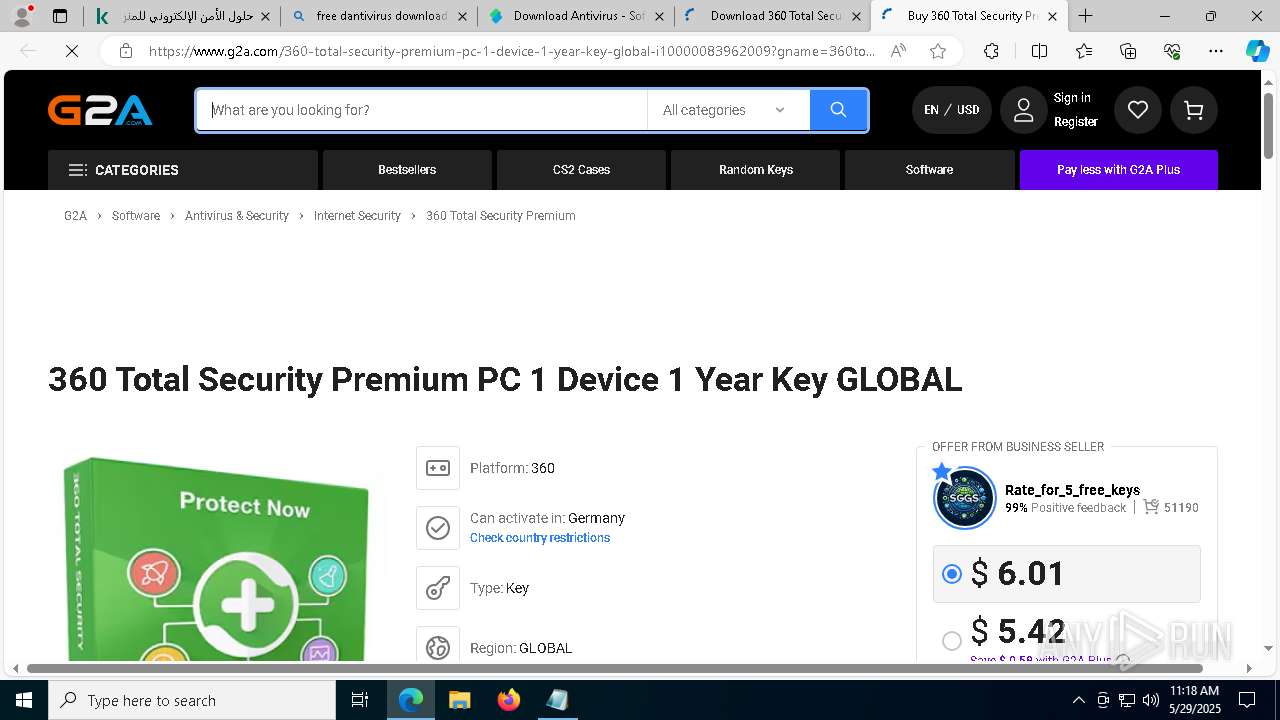The image size is (1280, 720).
Task: Click the Region globe icon
Action: point(438,647)
